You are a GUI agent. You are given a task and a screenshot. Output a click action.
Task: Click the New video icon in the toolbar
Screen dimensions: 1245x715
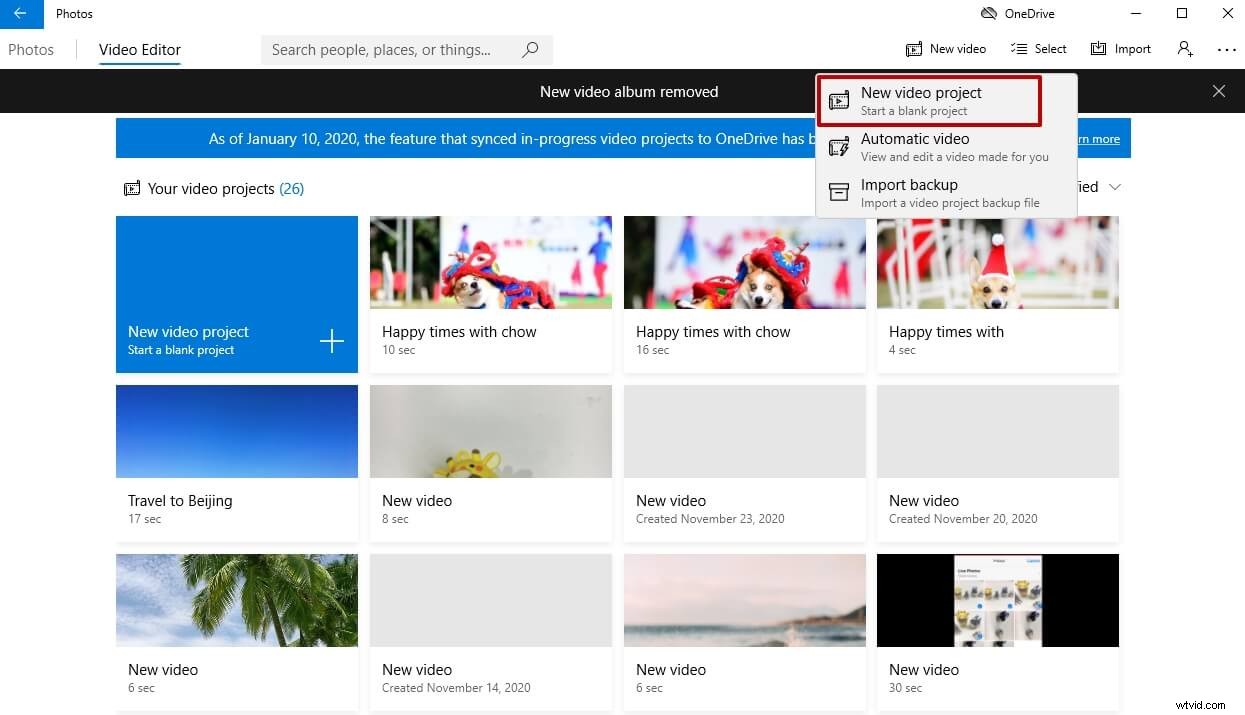point(914,48)
